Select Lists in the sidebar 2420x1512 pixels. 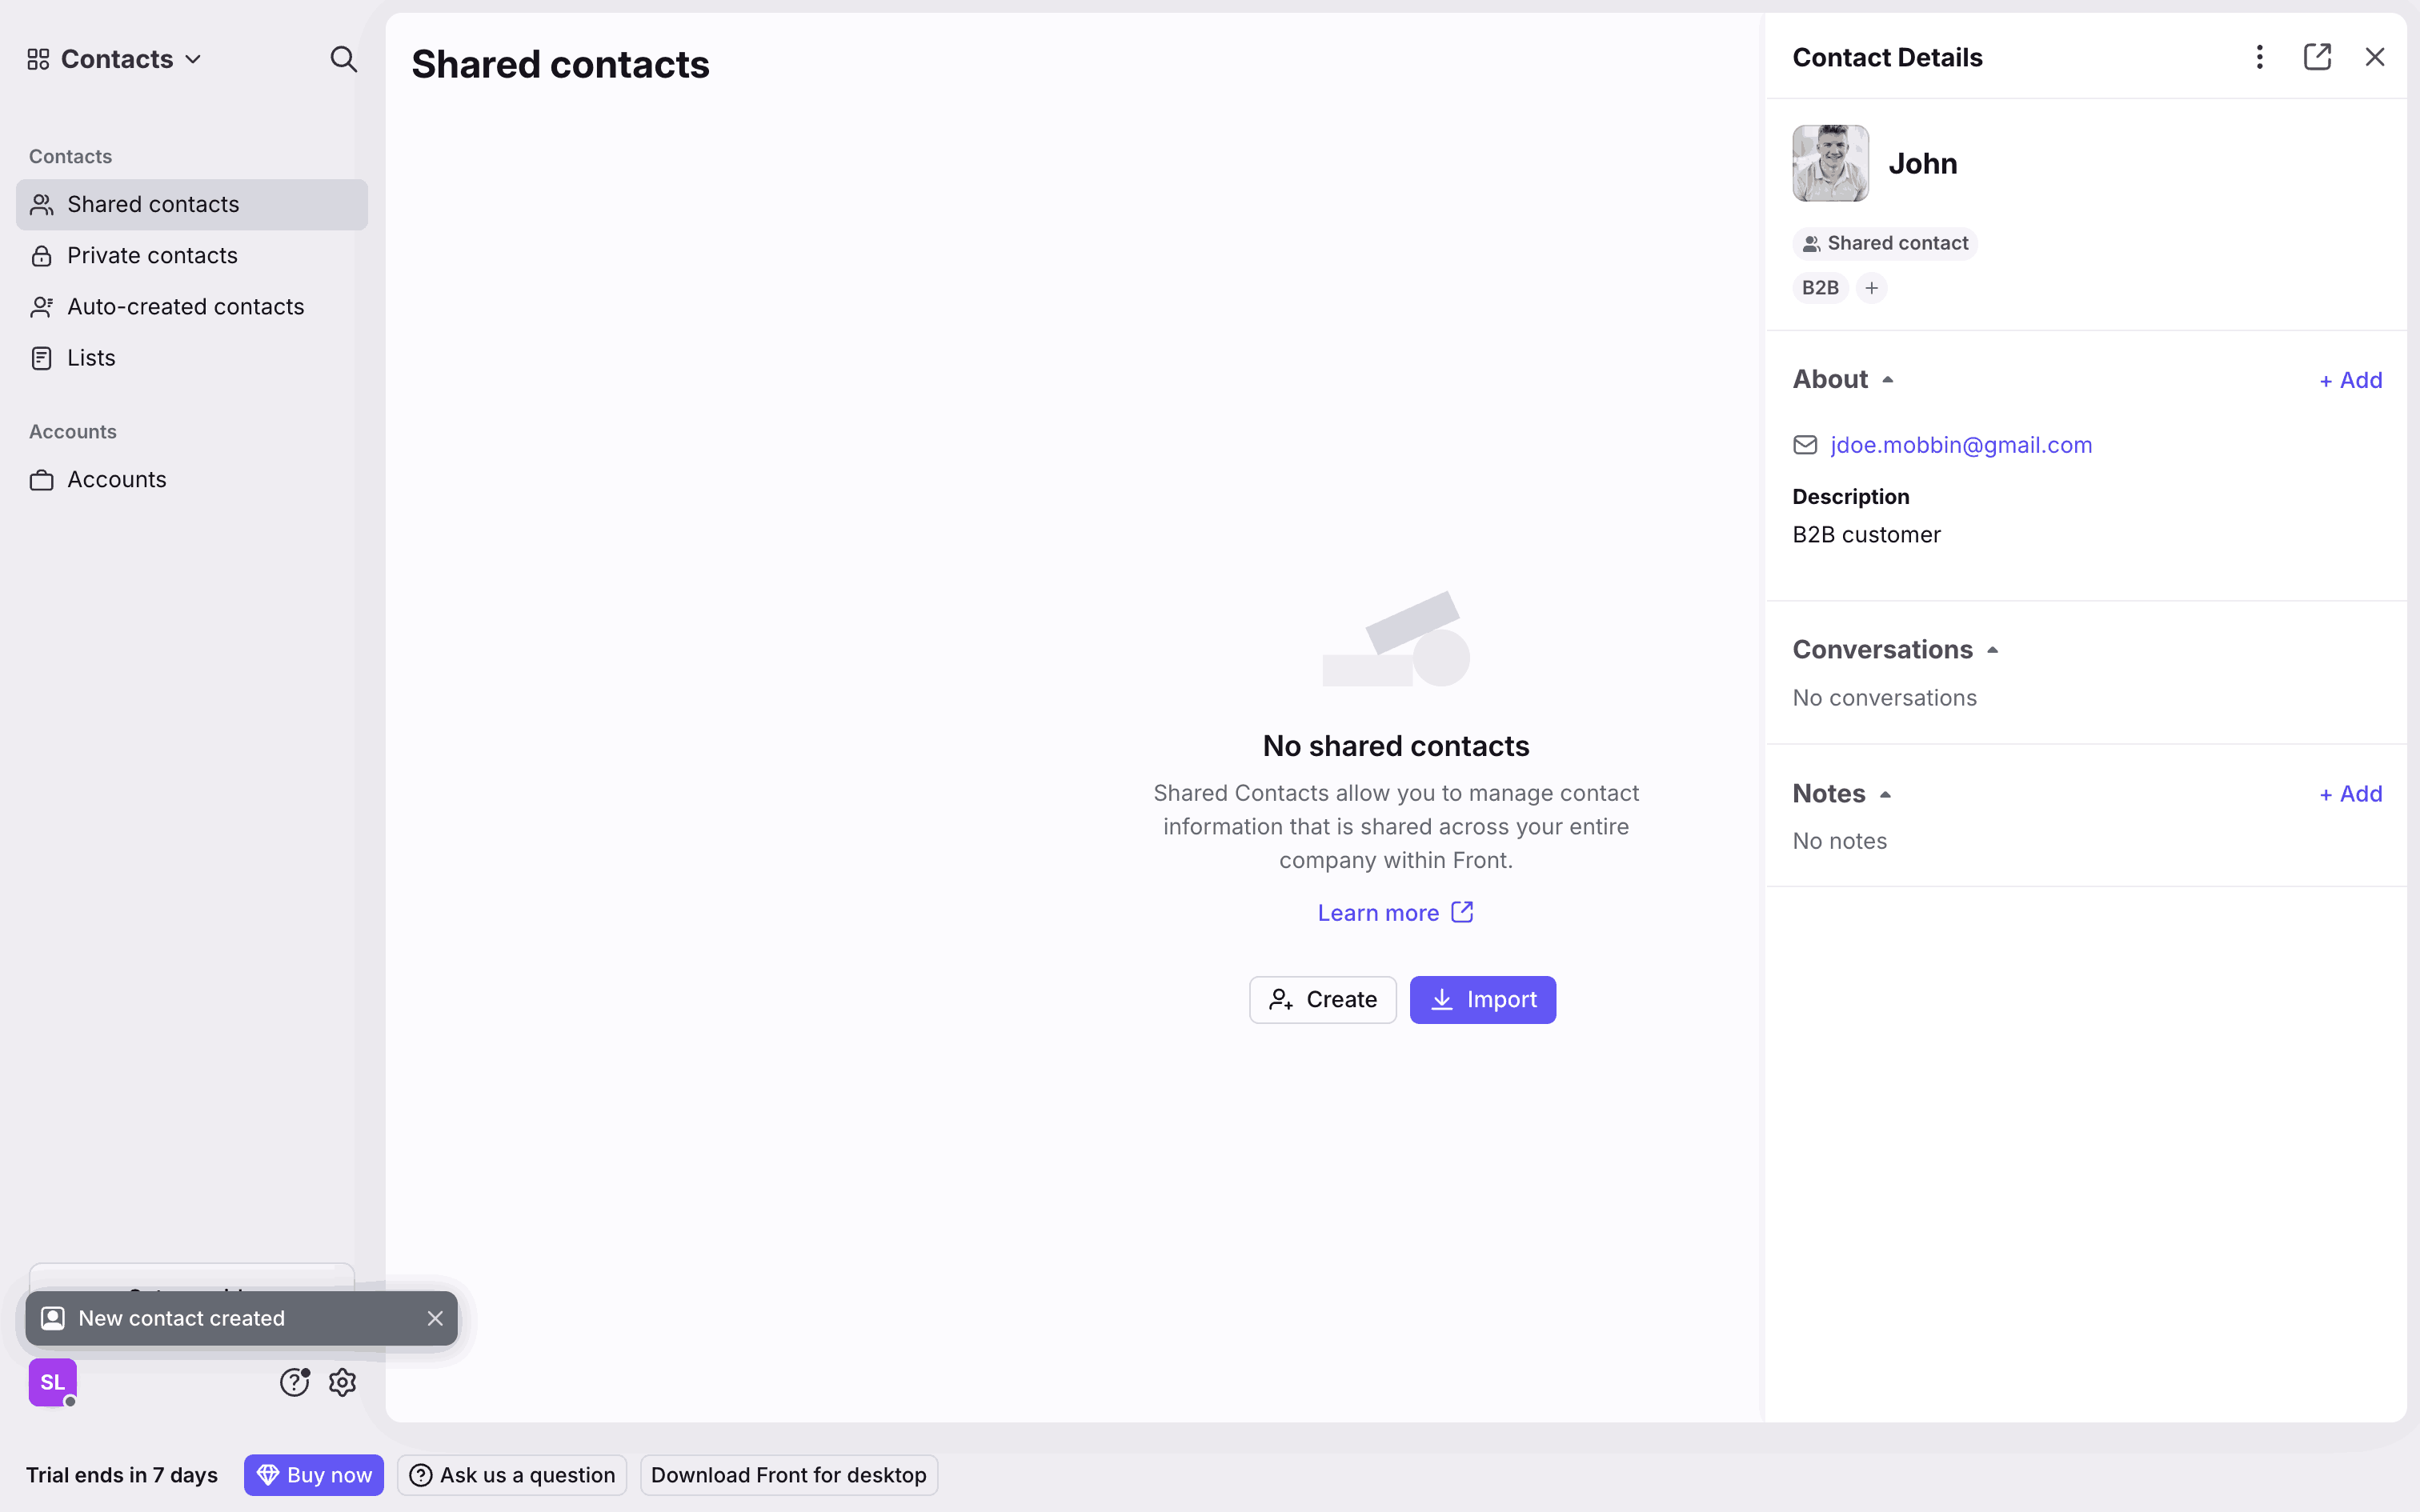(91, 358)
